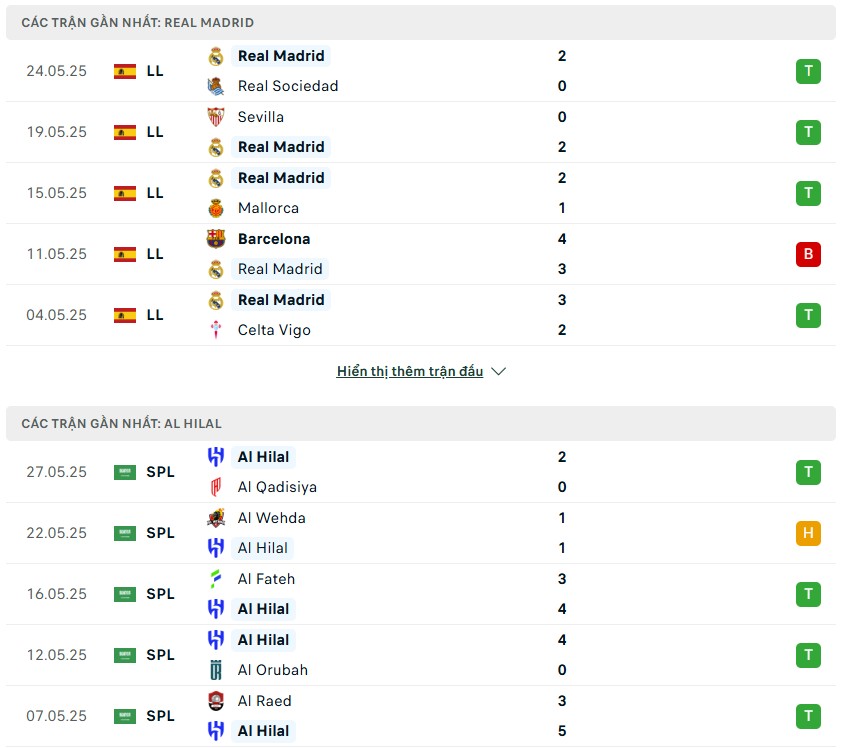Click the Real Sociedad club crest

pos(216,86)
